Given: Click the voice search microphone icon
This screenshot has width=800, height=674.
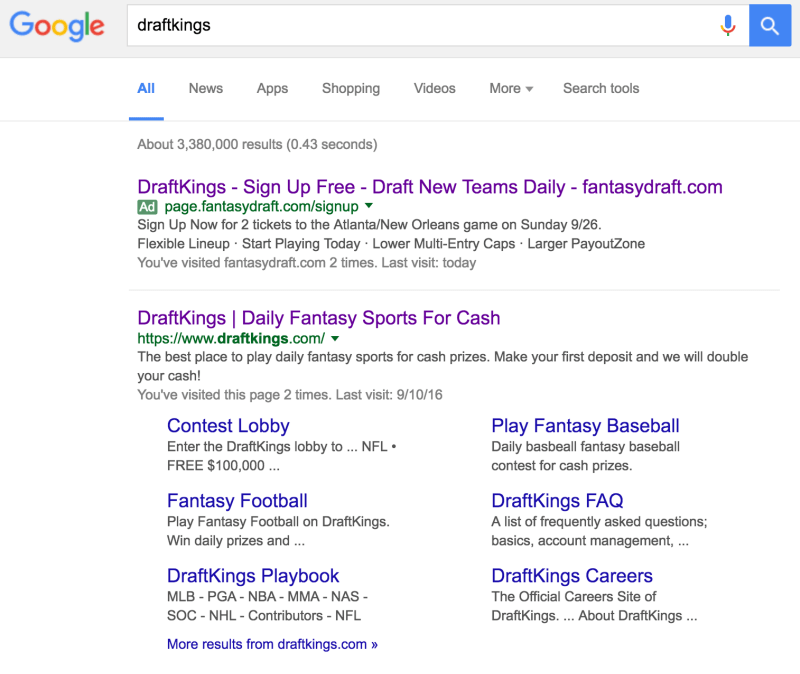Looking at the screenshot, I should click(728, 25).
